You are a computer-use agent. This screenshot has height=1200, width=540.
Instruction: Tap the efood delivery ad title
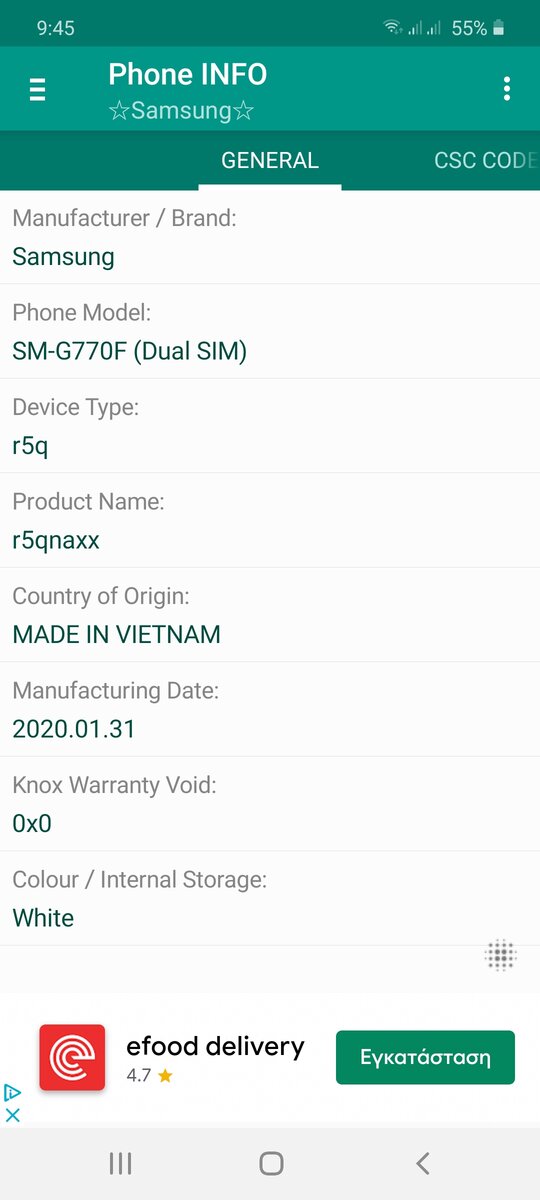pos(215,1047)
